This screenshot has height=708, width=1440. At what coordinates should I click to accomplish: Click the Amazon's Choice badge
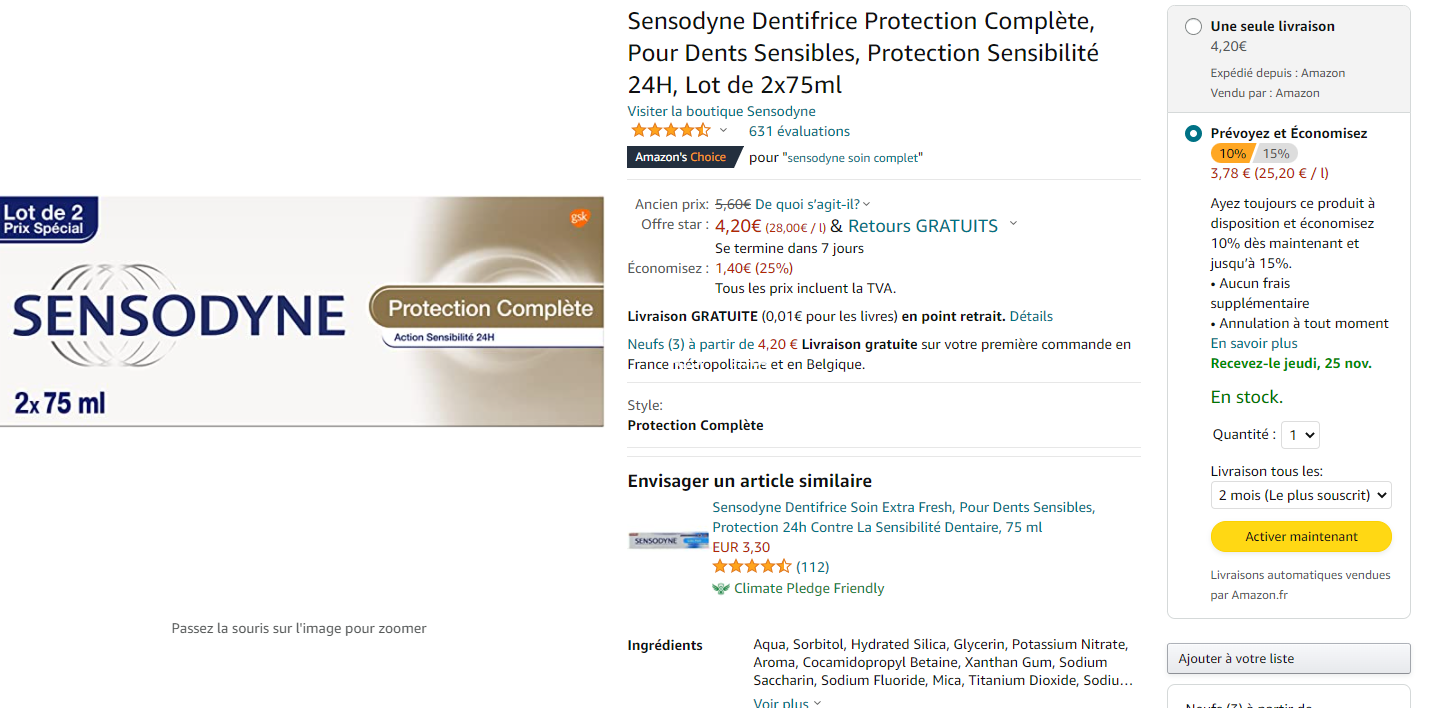[682, 157]
